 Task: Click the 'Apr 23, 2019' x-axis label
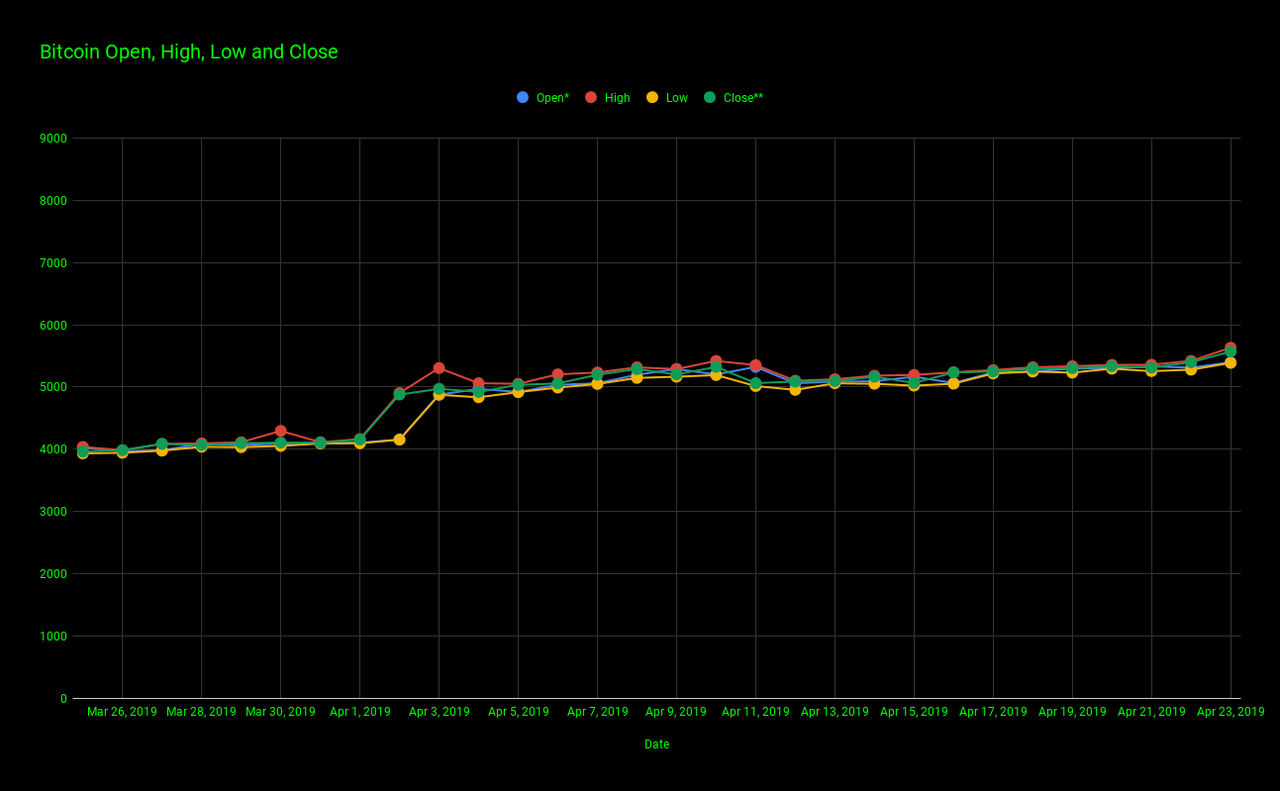click(x=1230, y=712)
